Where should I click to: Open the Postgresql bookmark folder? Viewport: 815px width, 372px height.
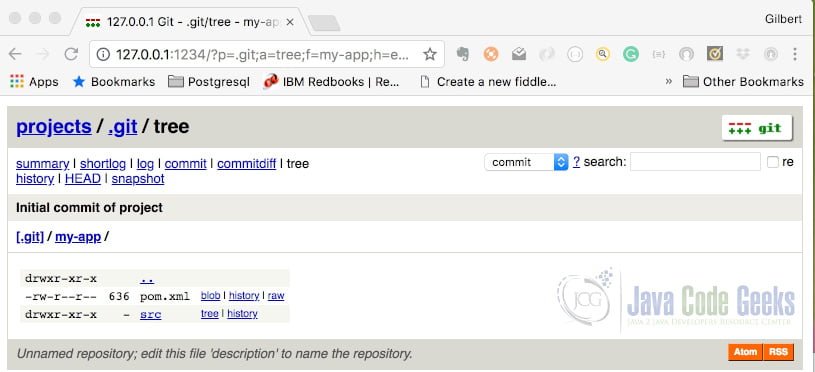pos(209,82)
